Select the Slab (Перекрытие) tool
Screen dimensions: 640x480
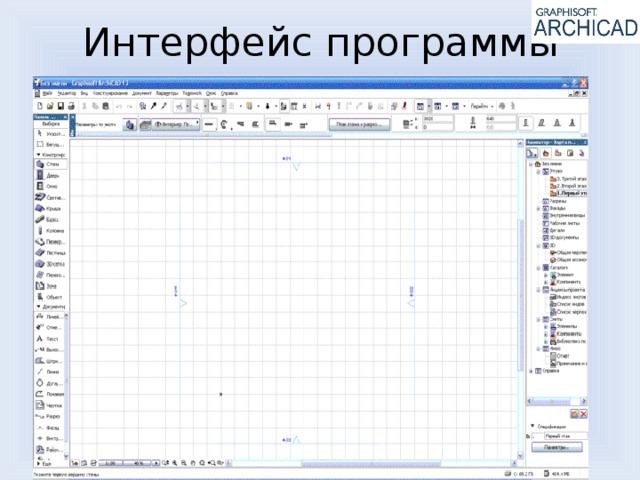coord(51,242)
